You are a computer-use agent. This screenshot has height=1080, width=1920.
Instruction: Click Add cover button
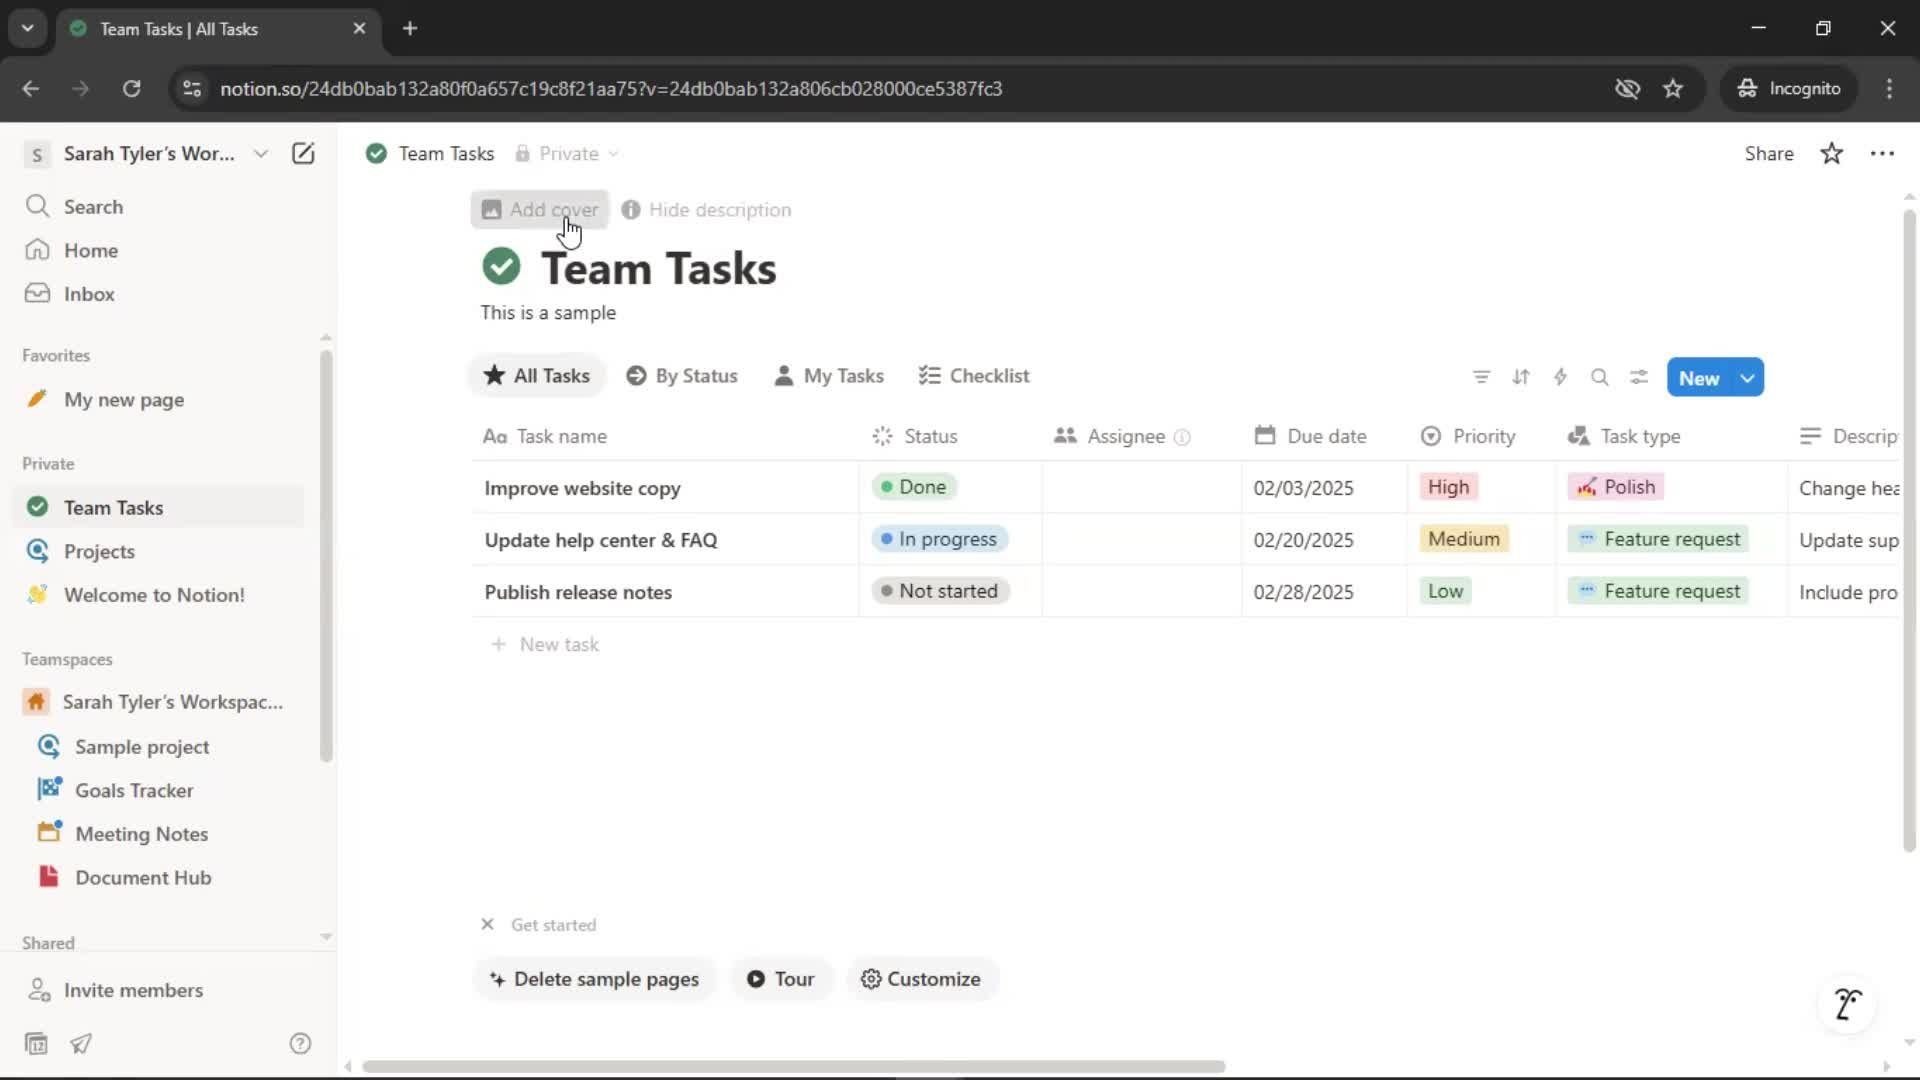pyautogui.click(x=540, y=209)
